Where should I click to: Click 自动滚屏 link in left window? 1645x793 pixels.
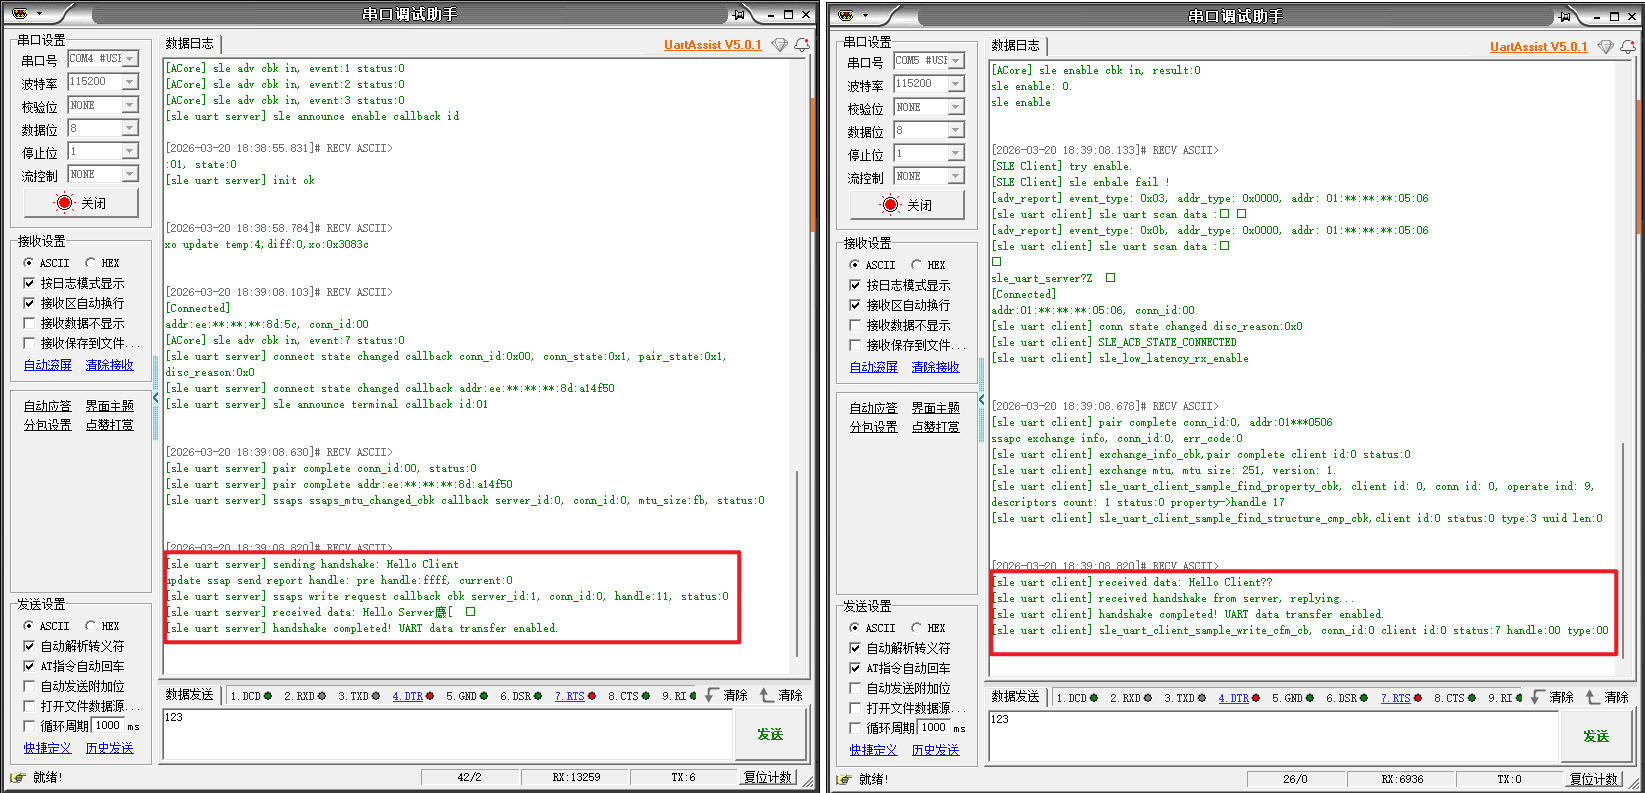[48, 365]
